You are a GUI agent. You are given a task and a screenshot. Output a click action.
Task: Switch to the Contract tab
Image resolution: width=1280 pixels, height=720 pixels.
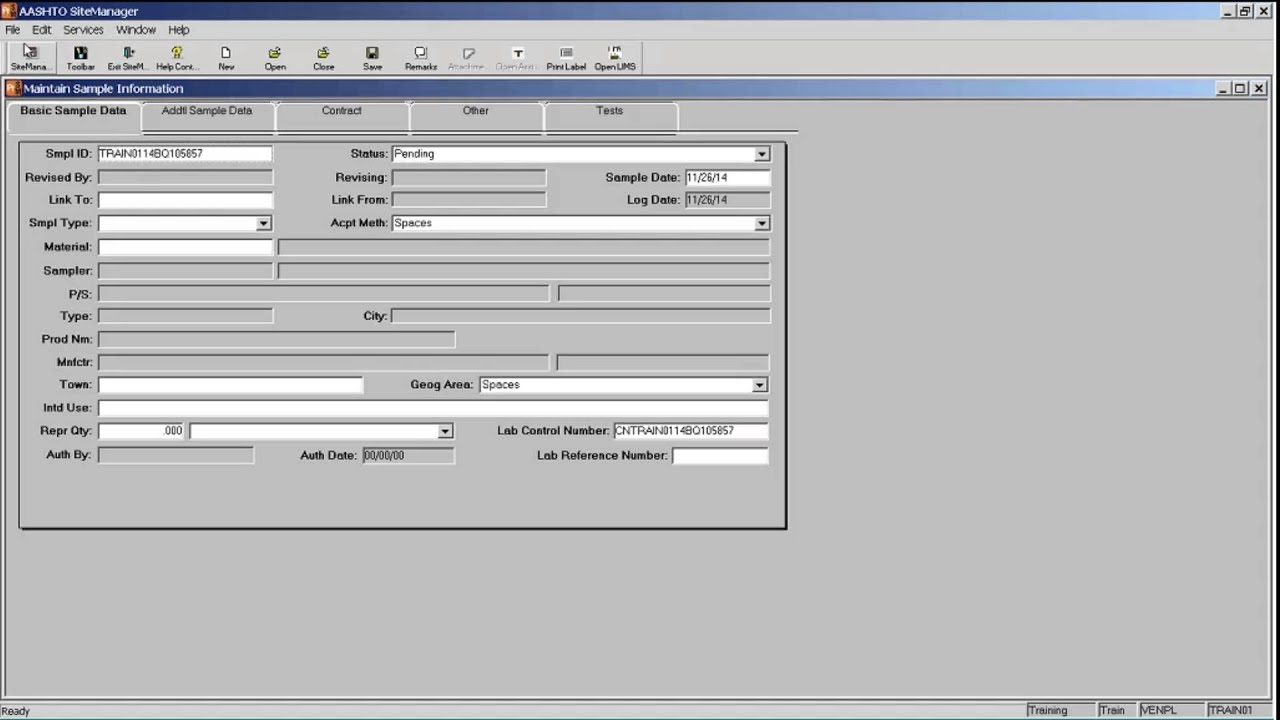(341, 111)
